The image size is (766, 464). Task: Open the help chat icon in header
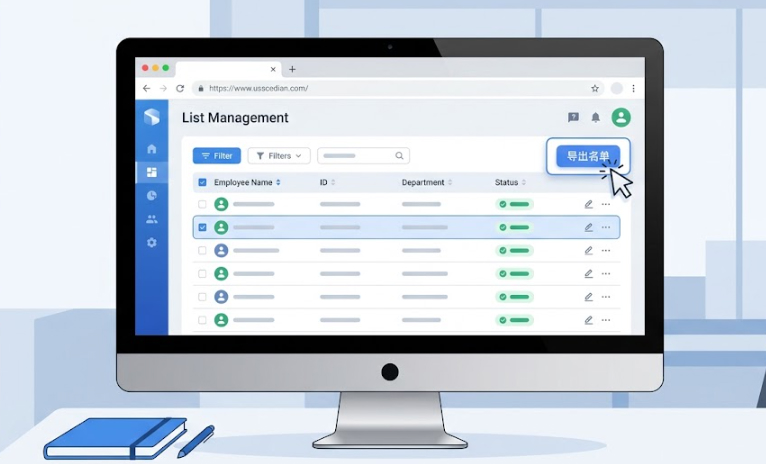coord(574,117)
